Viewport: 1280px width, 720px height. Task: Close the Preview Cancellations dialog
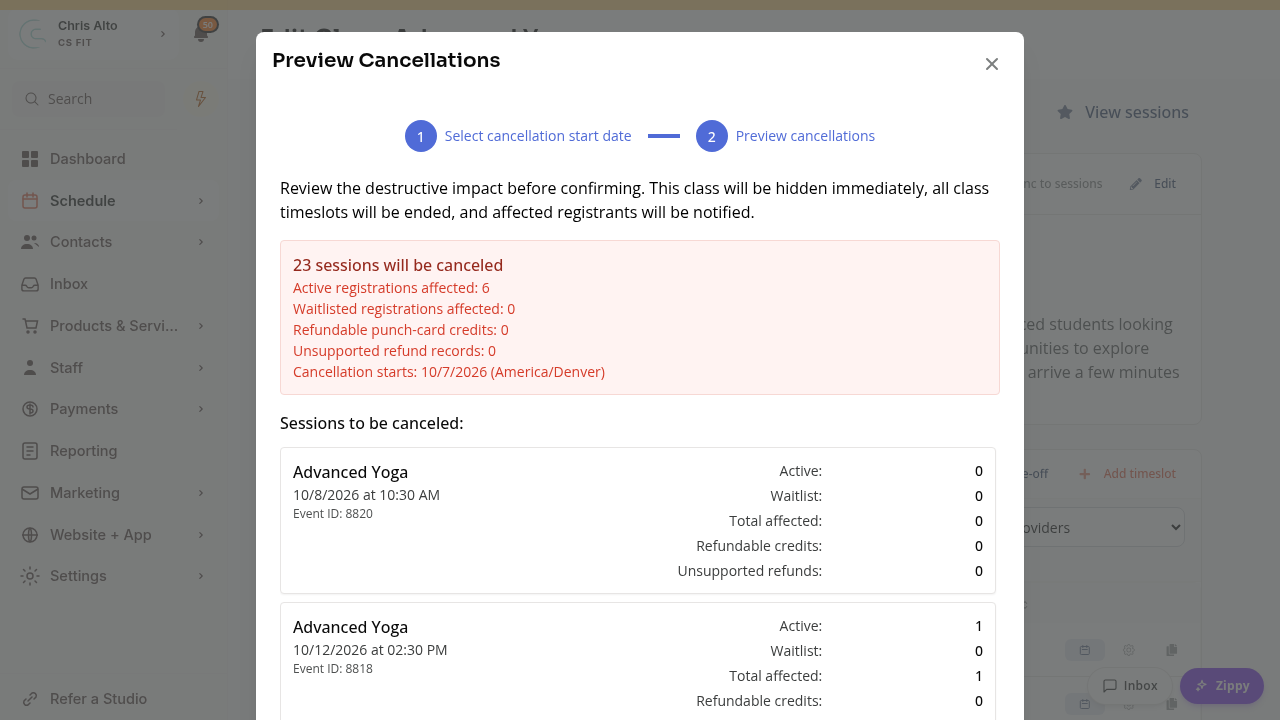click(992, 64)
